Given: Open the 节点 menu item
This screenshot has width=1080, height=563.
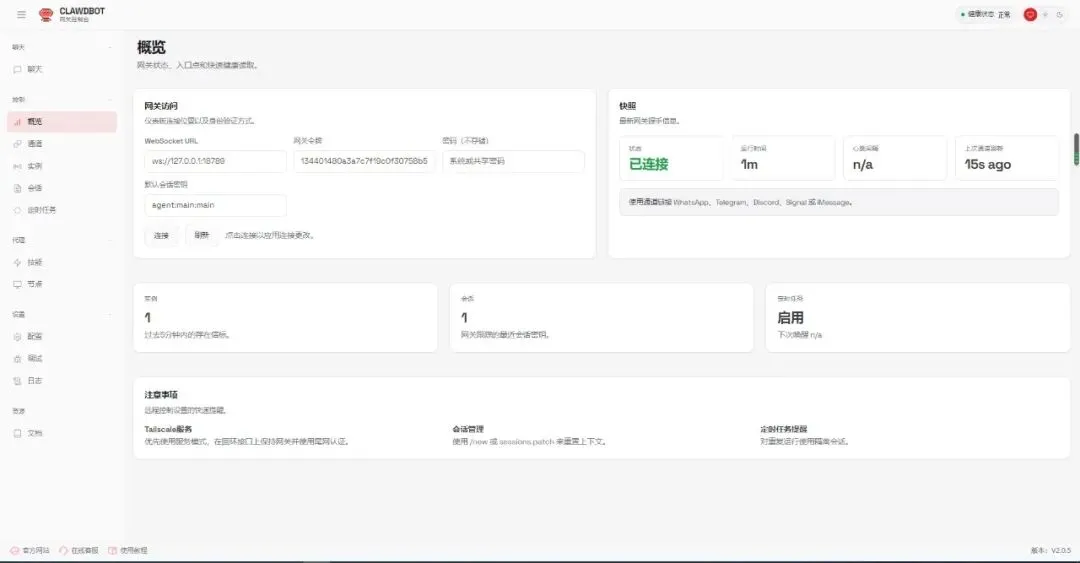Looking at the screenshot, I should pyautogui.click(x=62, y=284).
